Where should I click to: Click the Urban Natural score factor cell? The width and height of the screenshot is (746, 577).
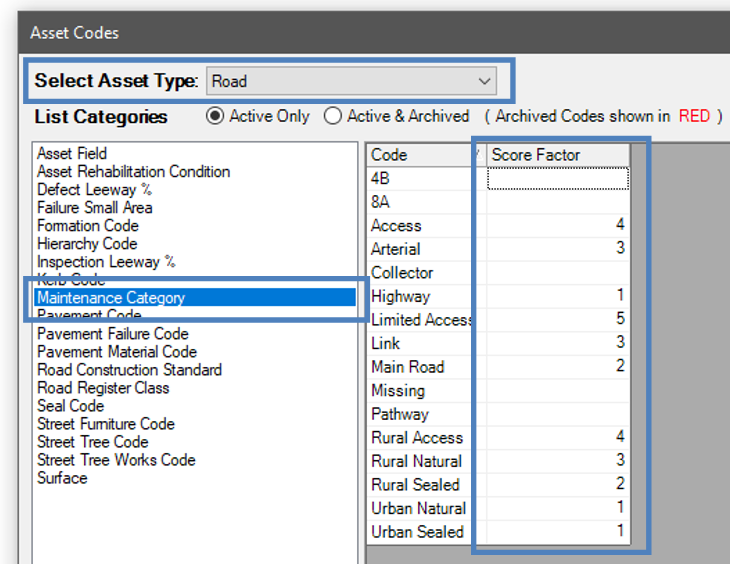[x=557, y=508]
